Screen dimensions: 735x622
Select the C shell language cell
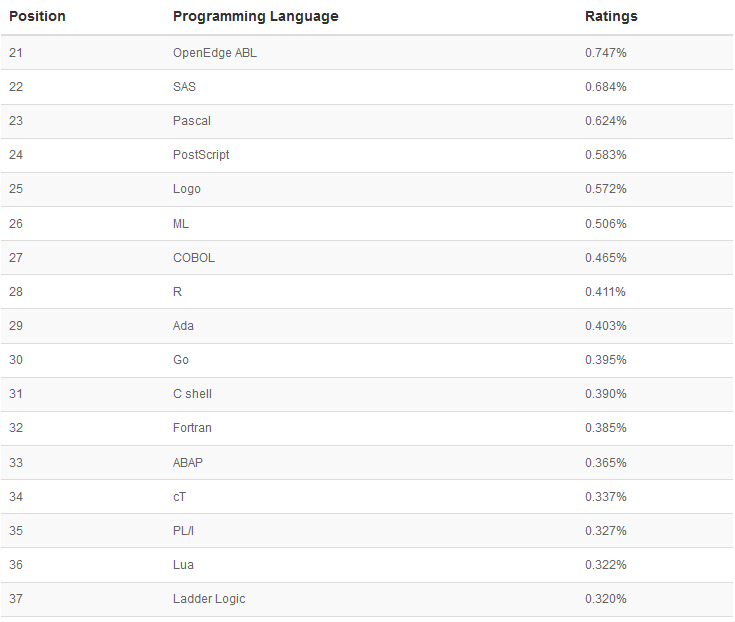(x=192, y=394)
